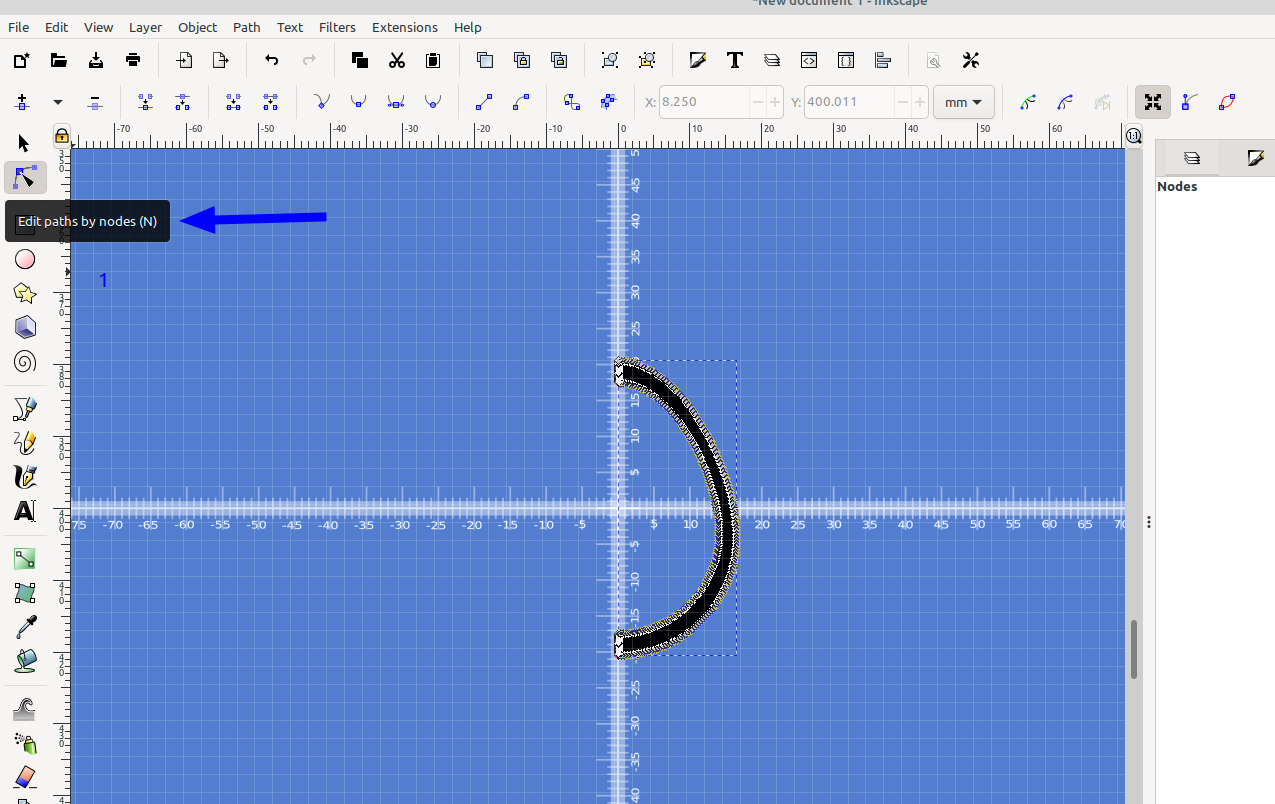Make selected segments straight lines
Viewport: 1275px width, 804px height.
484,102
